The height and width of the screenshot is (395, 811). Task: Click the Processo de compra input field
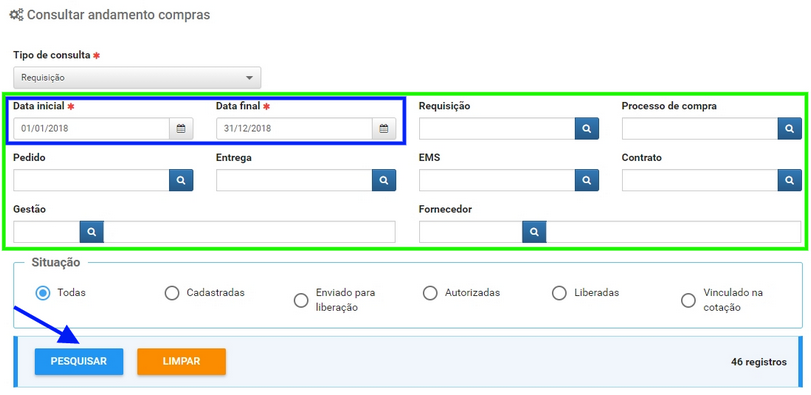point(700,129)
